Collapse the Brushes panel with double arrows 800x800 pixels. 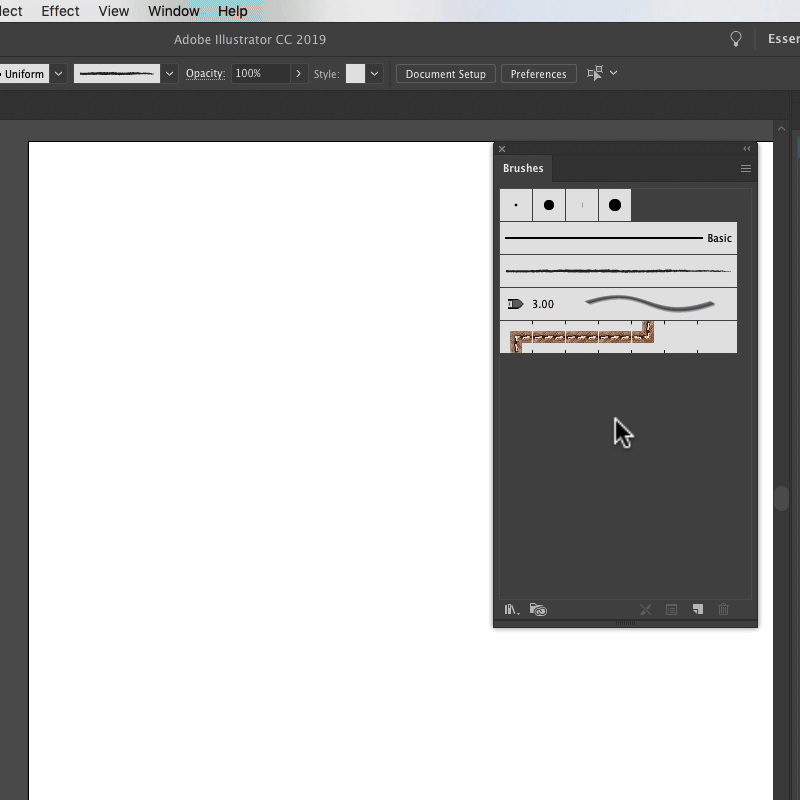(747, 148)
